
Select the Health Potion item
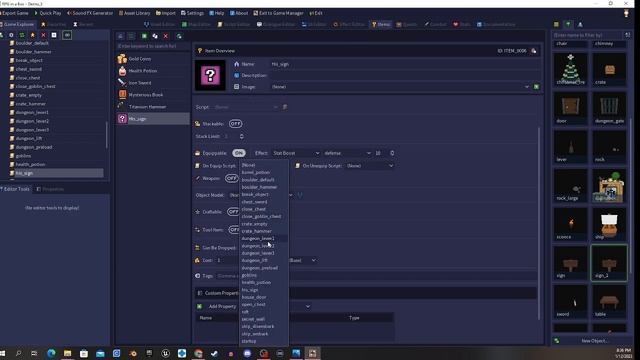pos(153,71)
